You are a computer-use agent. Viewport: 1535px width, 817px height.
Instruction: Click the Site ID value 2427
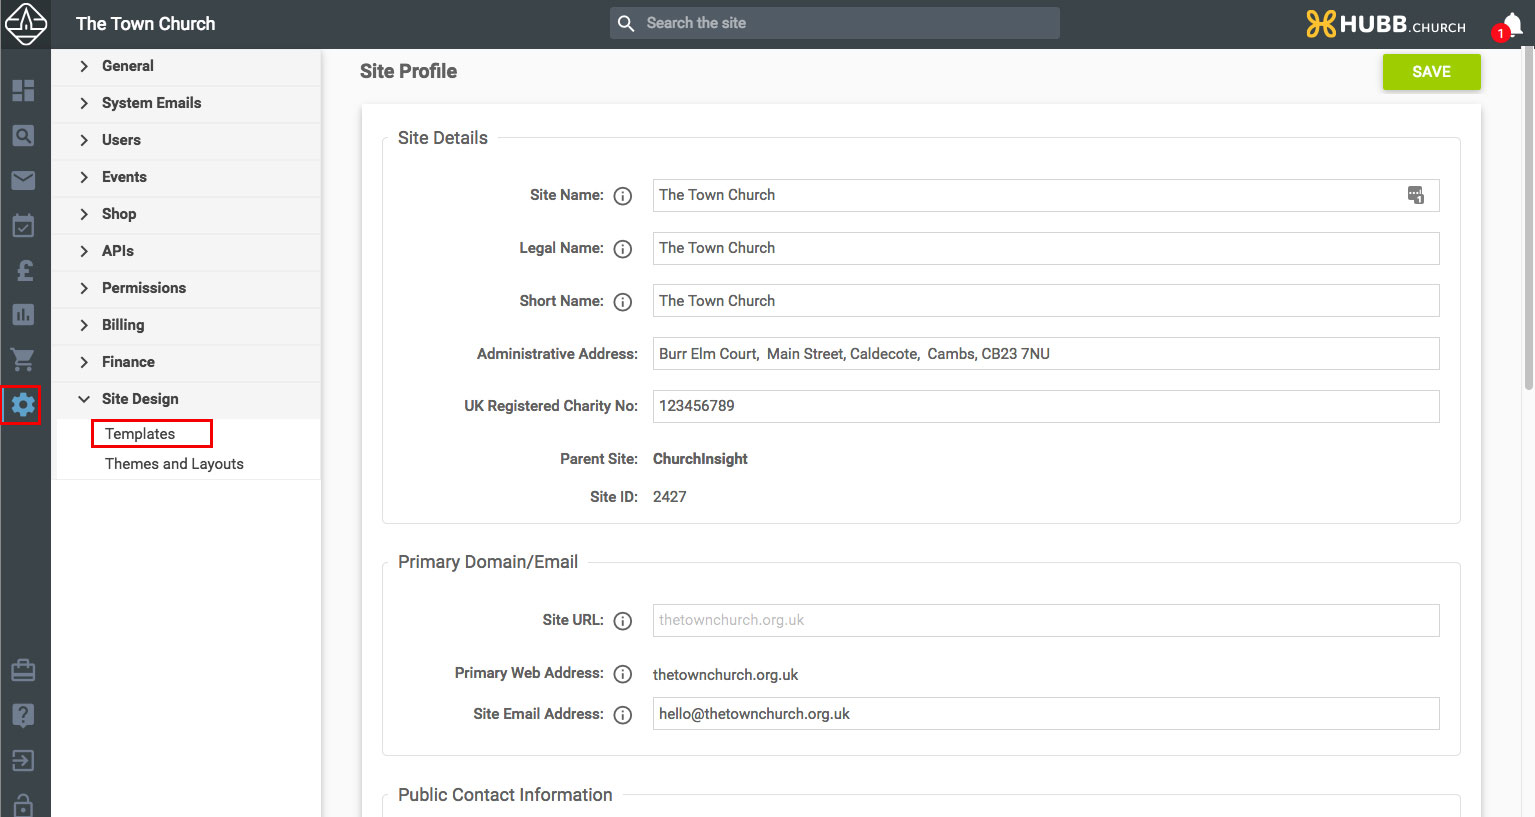click(x=669, y=497)
